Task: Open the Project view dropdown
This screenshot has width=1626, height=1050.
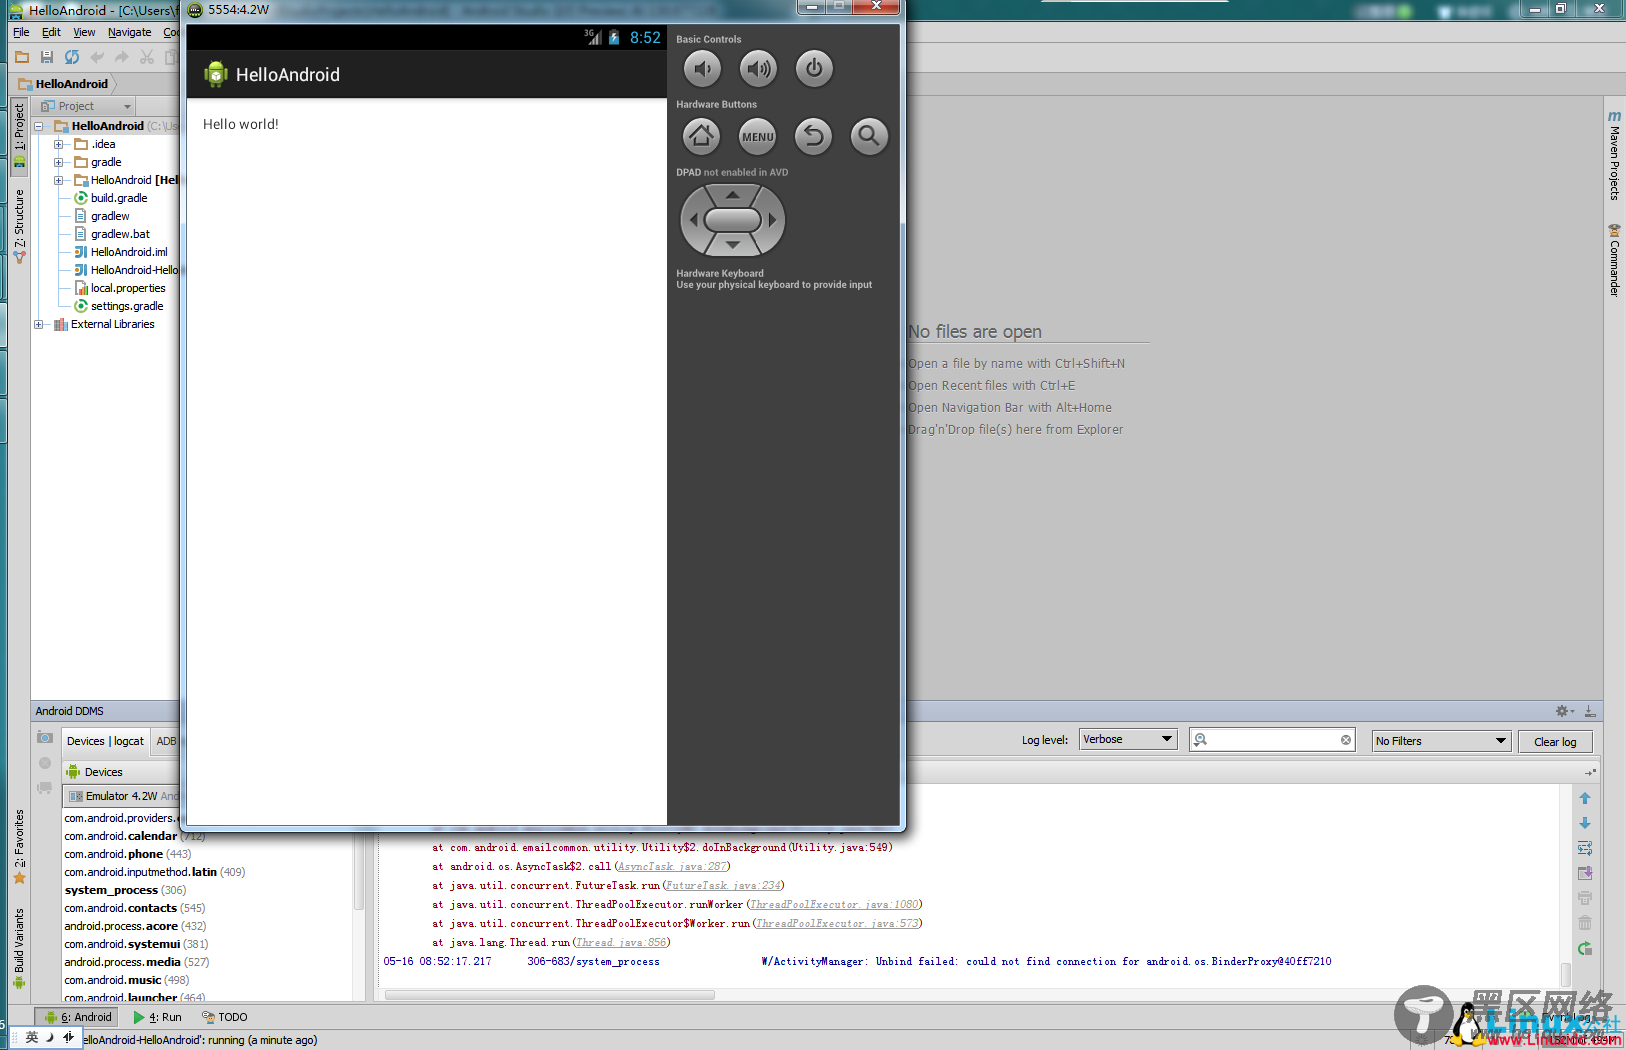Action: click(x=86, y=106)
